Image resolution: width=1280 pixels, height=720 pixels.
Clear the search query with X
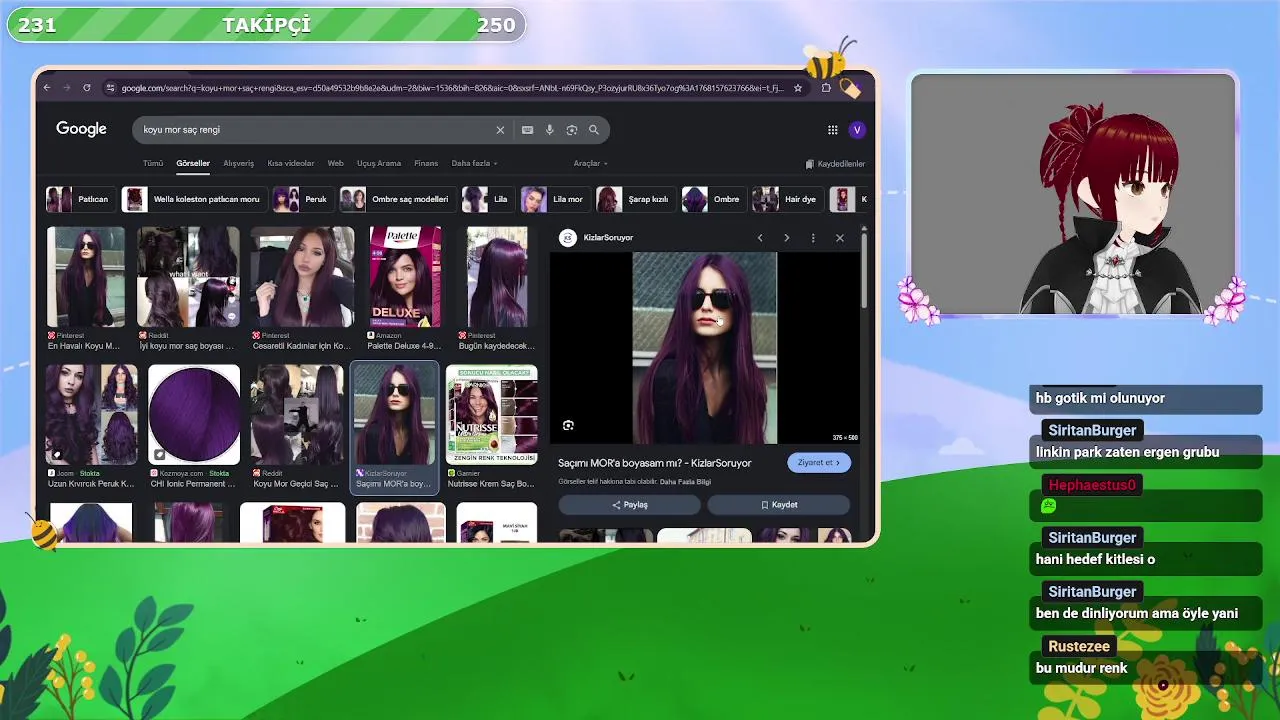tap(500, 130)
